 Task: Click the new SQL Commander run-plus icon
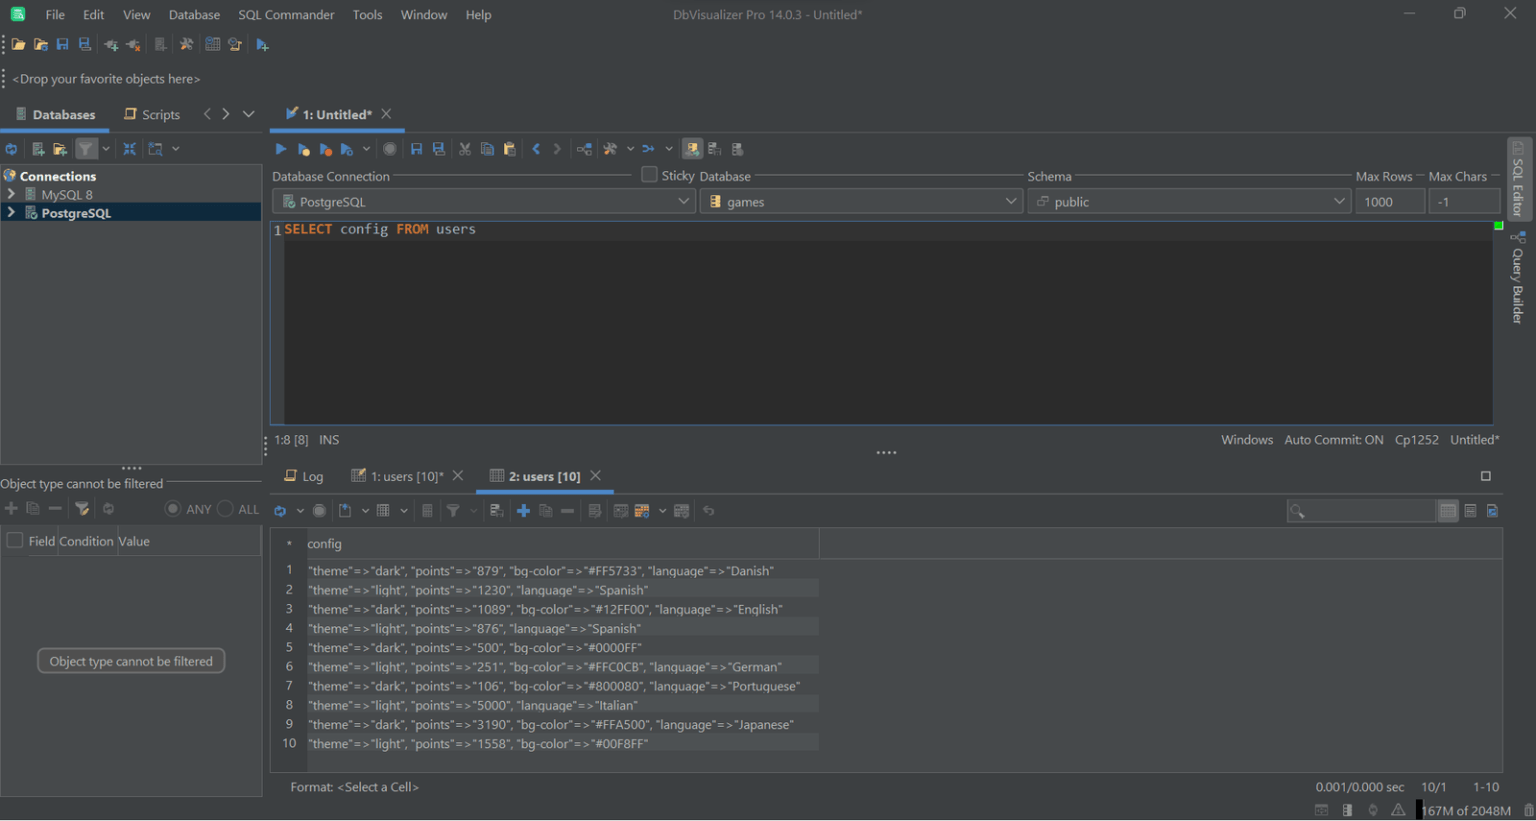click(263, 45)
